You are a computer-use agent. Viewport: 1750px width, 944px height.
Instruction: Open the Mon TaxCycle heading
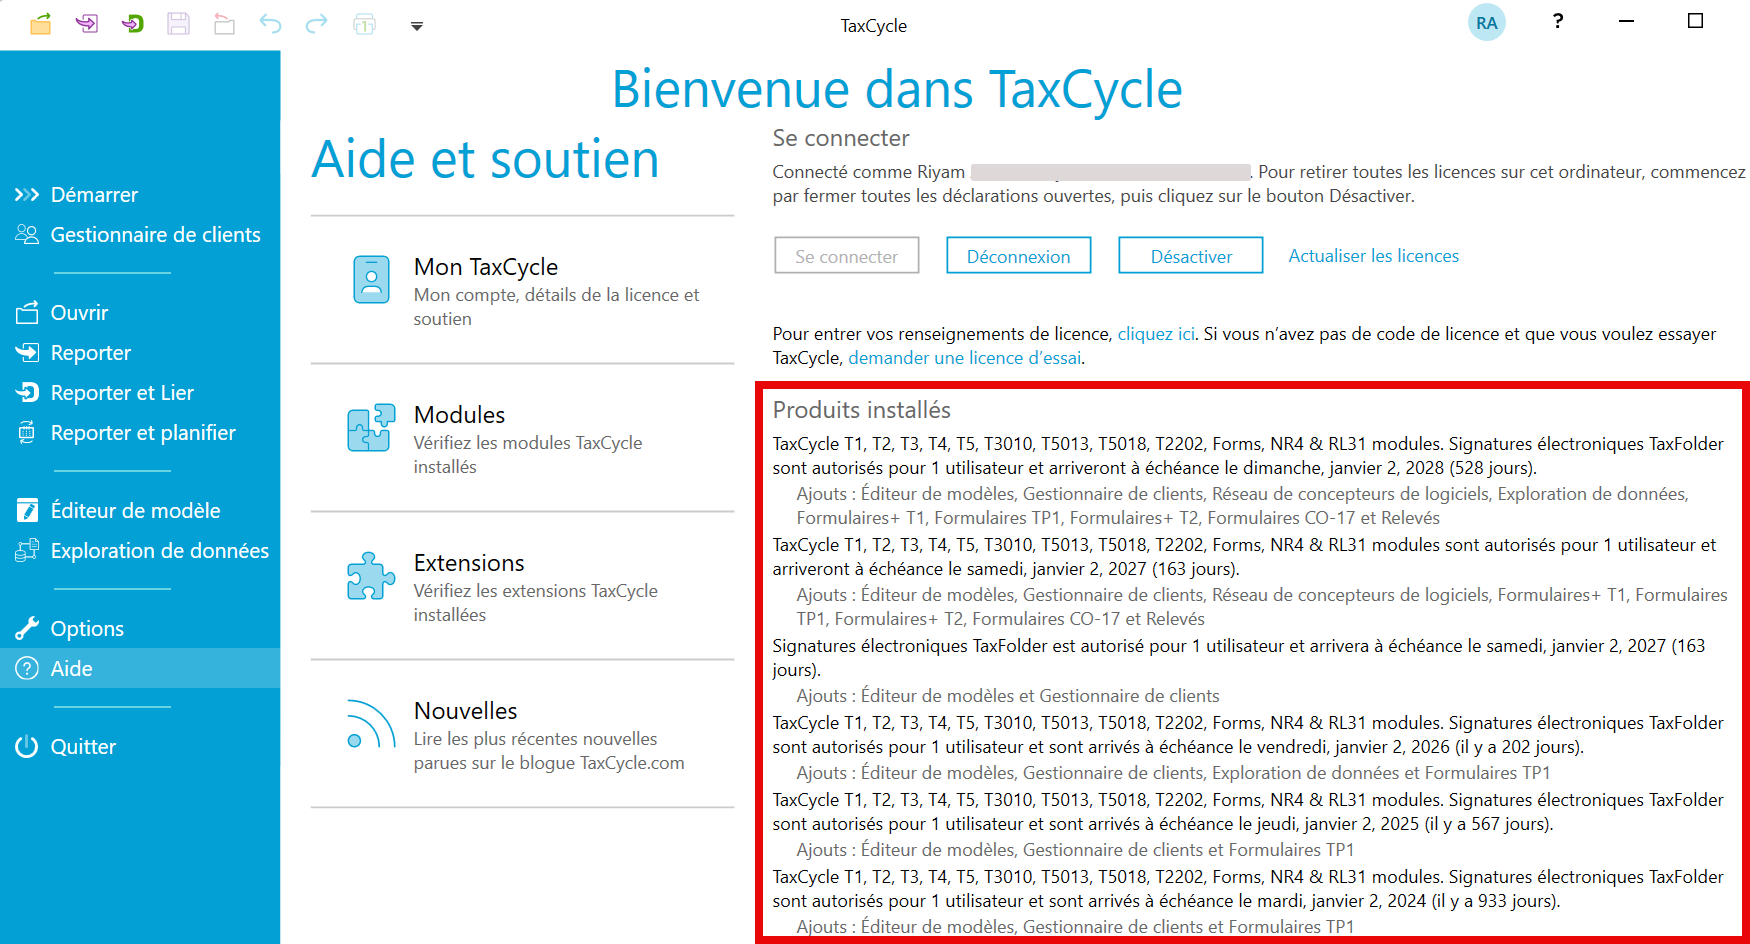(x=486, y=267)
